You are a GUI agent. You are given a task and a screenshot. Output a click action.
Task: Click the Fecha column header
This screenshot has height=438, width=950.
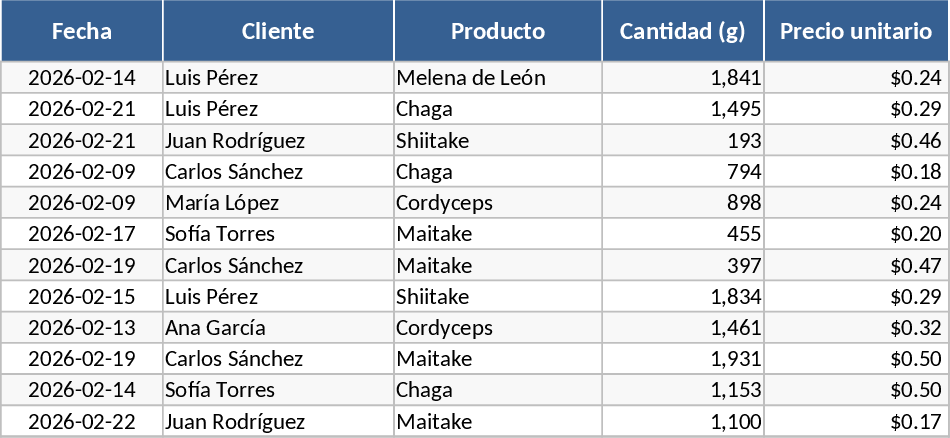point(82,31)
